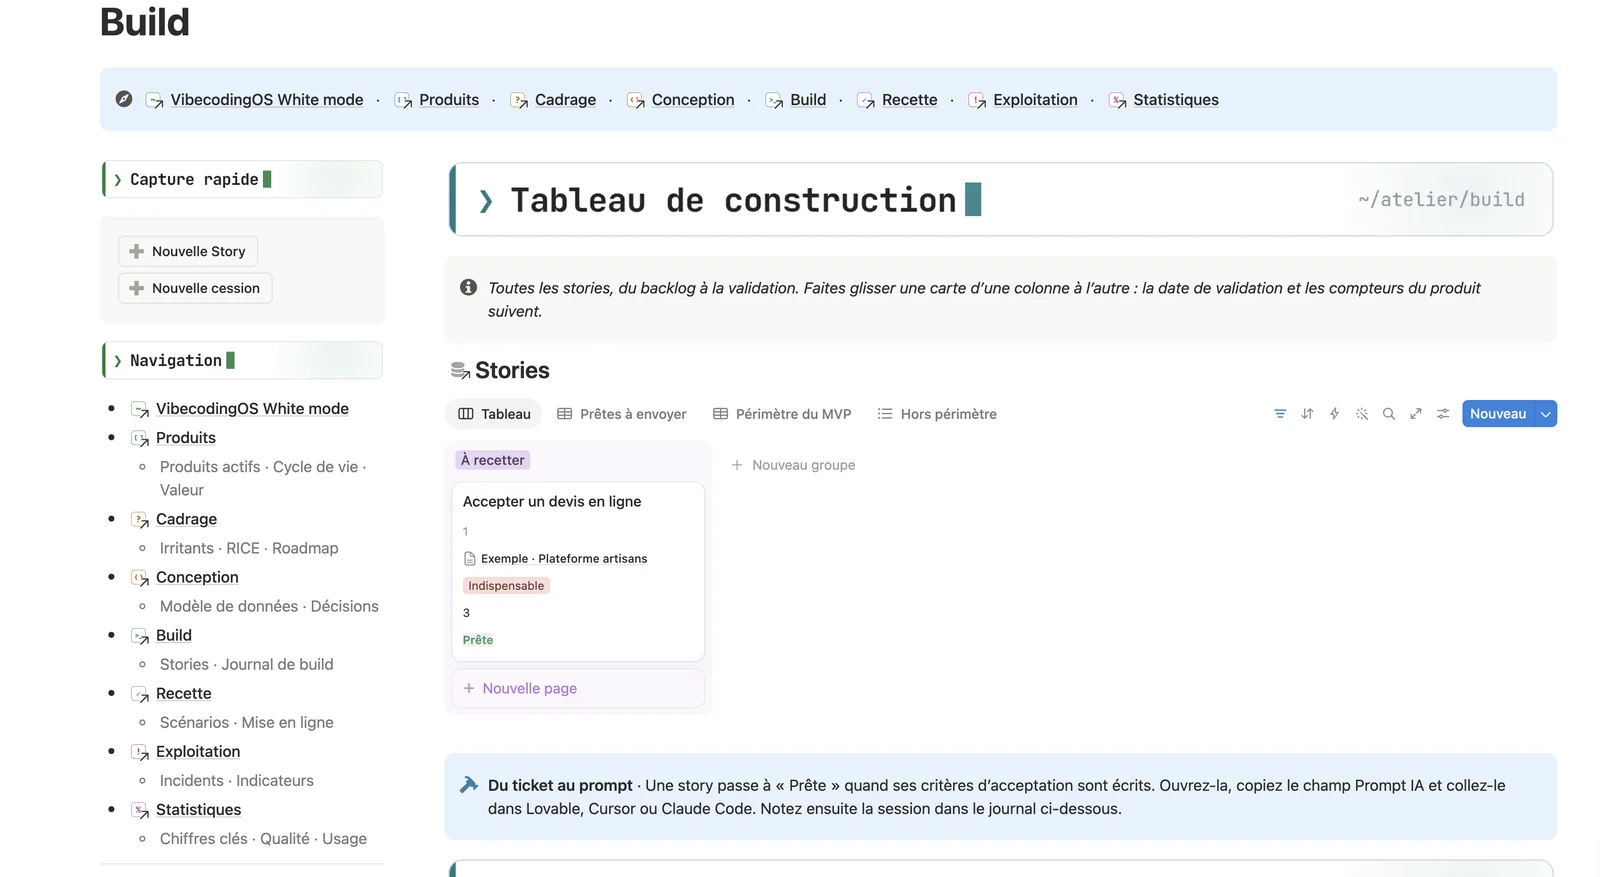Open the 'Périmètre du MVP' view
Viewport: 1600px width, 877px height.
(x=782, y=414)
